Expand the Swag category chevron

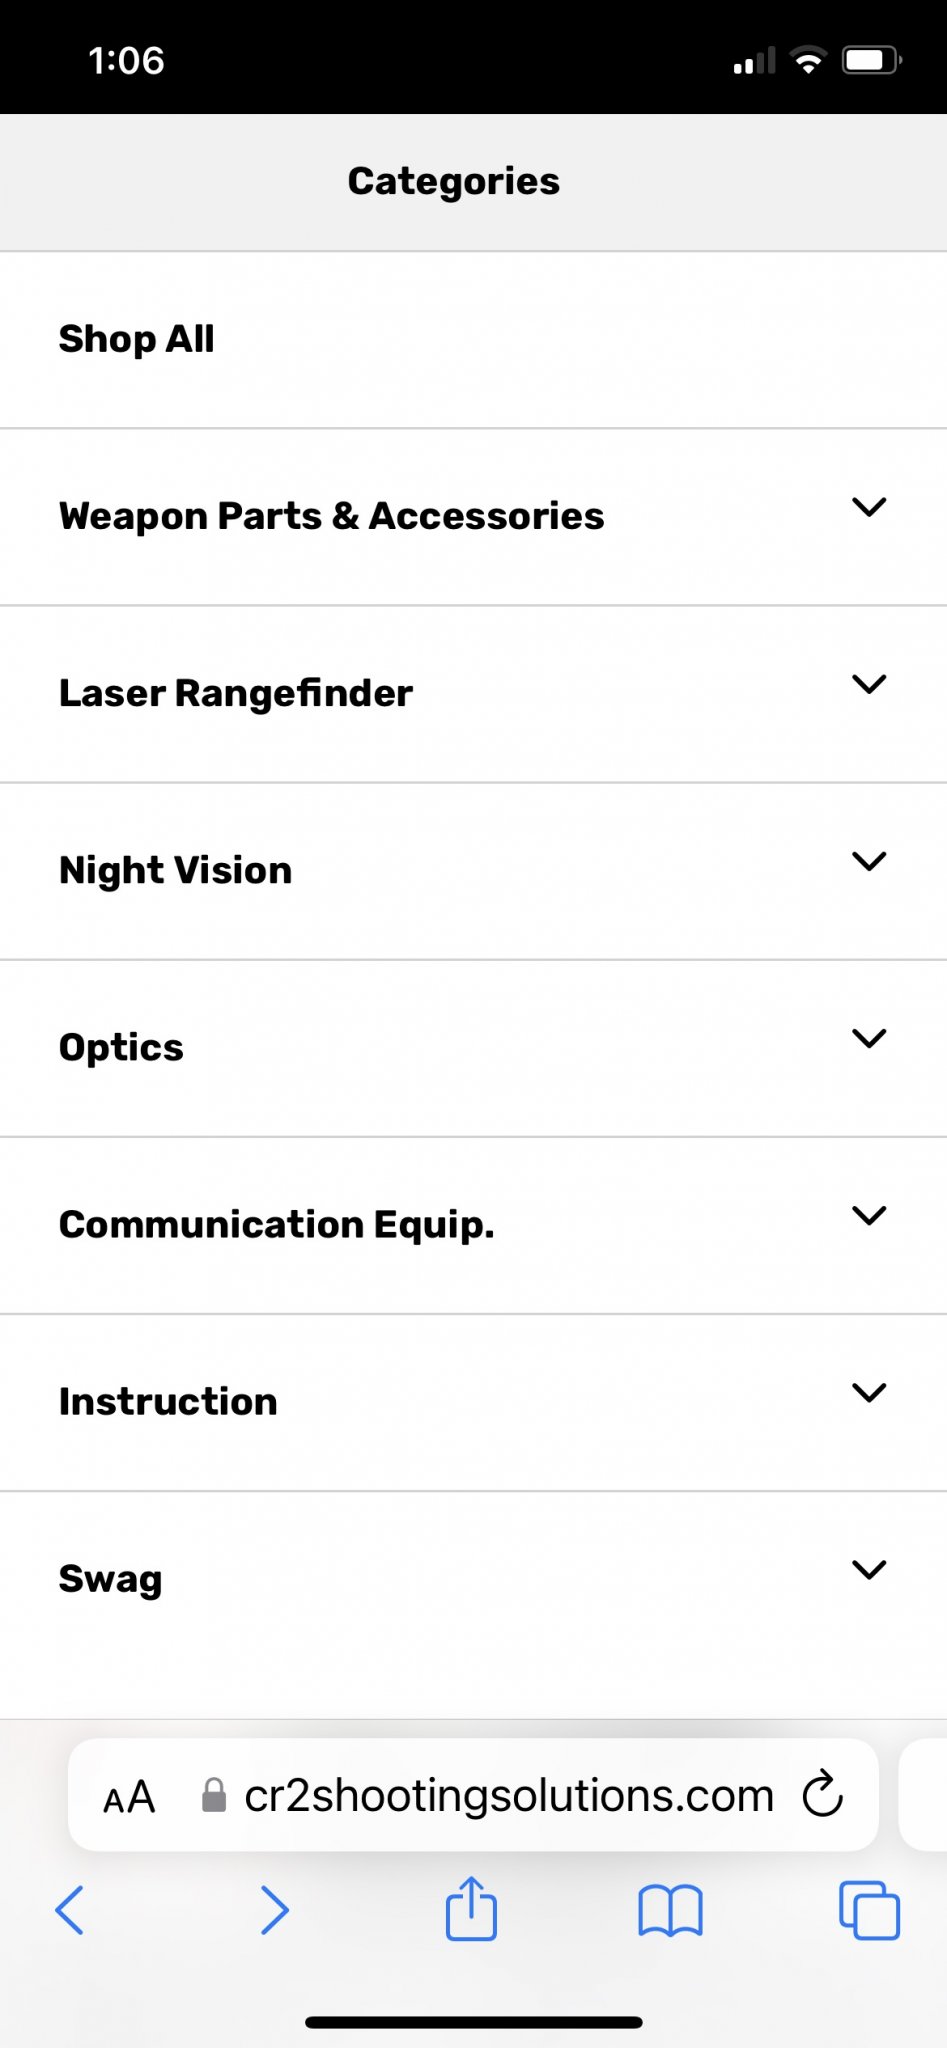(x=869, y=1569)
